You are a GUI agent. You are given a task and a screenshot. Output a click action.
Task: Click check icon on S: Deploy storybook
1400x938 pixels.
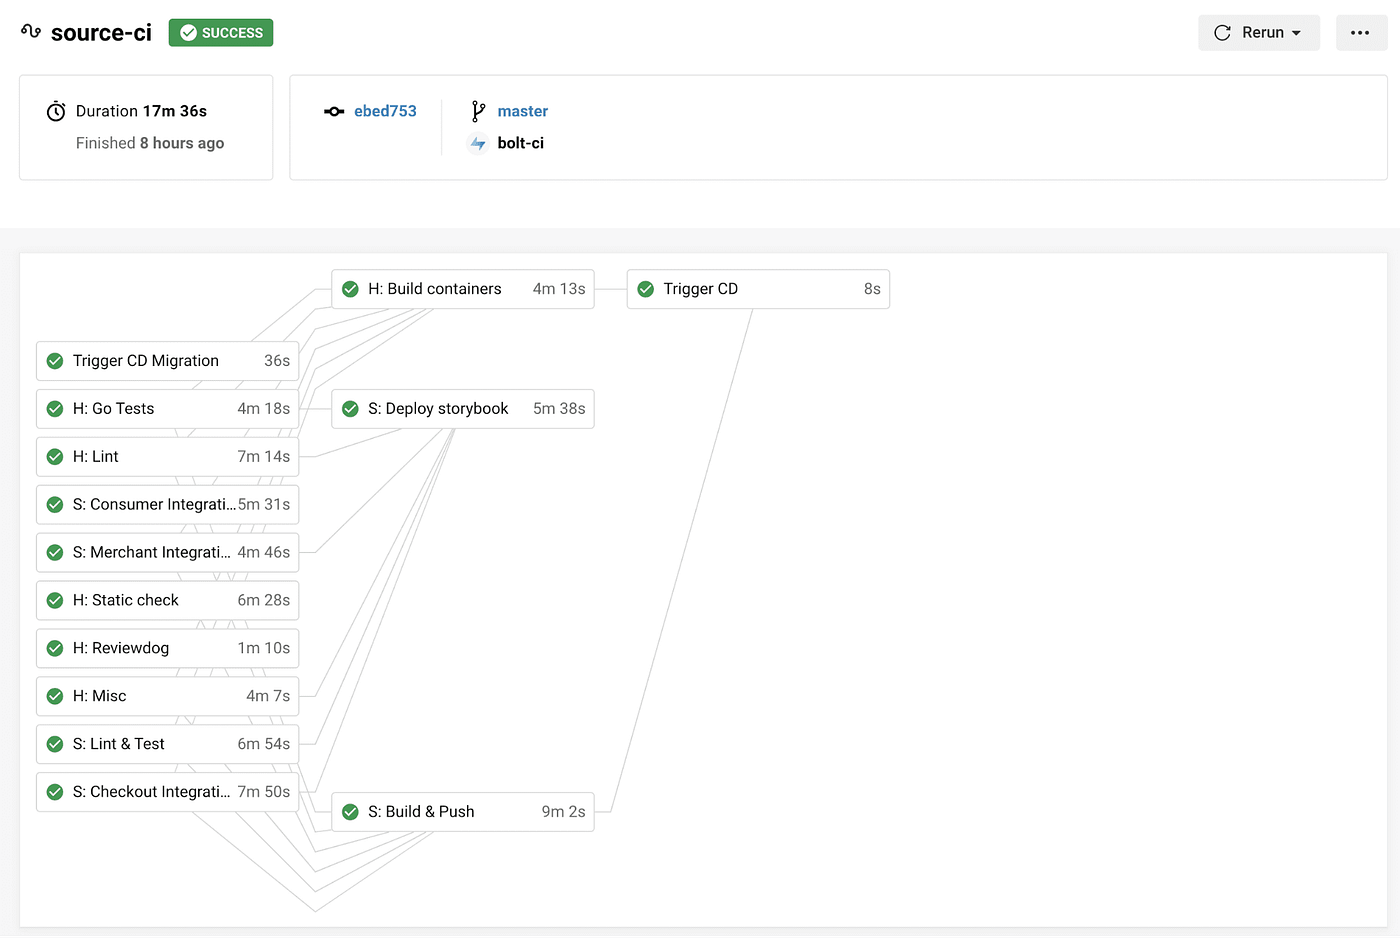(x=350, y=409)
